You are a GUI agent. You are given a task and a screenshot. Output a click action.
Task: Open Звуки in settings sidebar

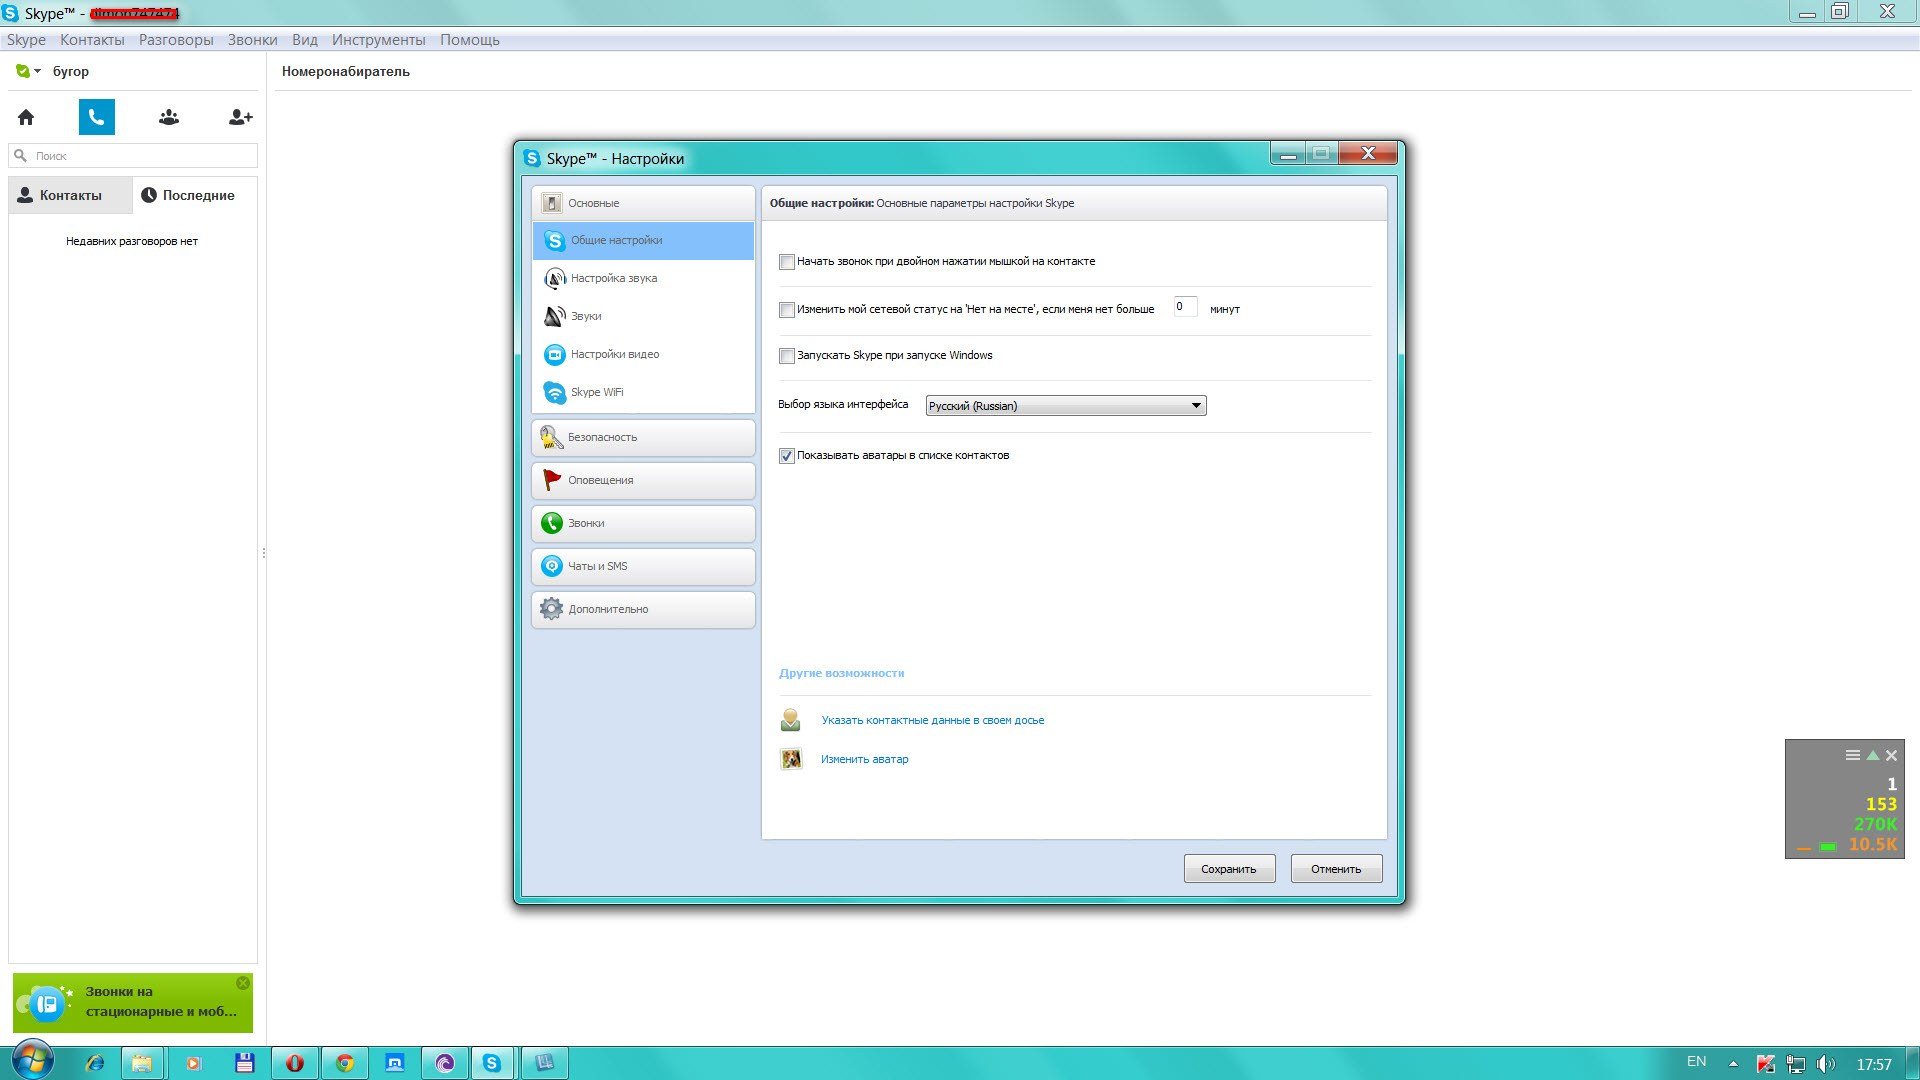click(643, 316)
